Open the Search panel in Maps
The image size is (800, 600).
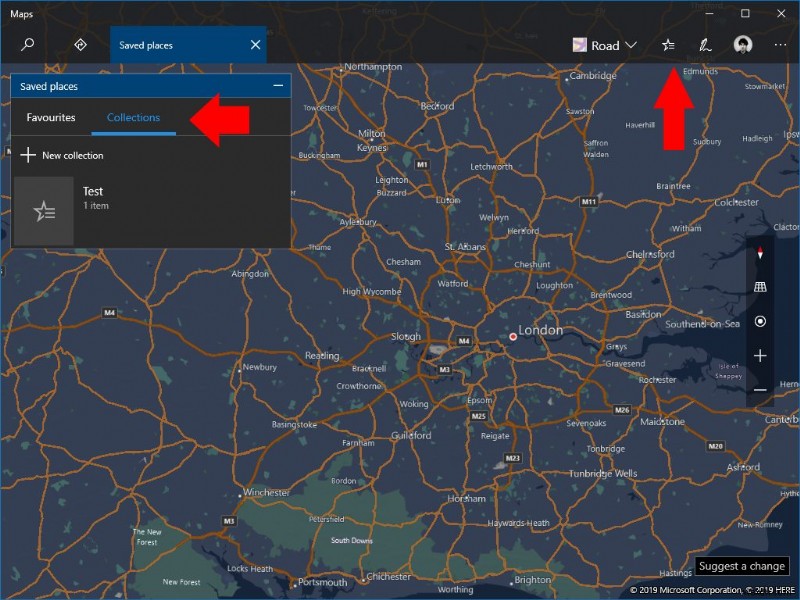(26, 45)
